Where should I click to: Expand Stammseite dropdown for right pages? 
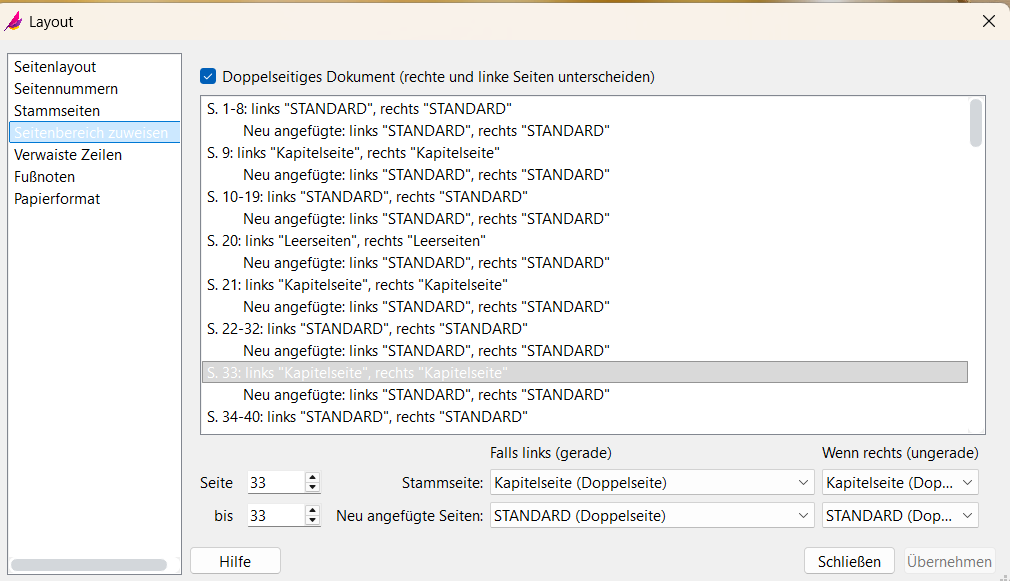coord(899,483)
